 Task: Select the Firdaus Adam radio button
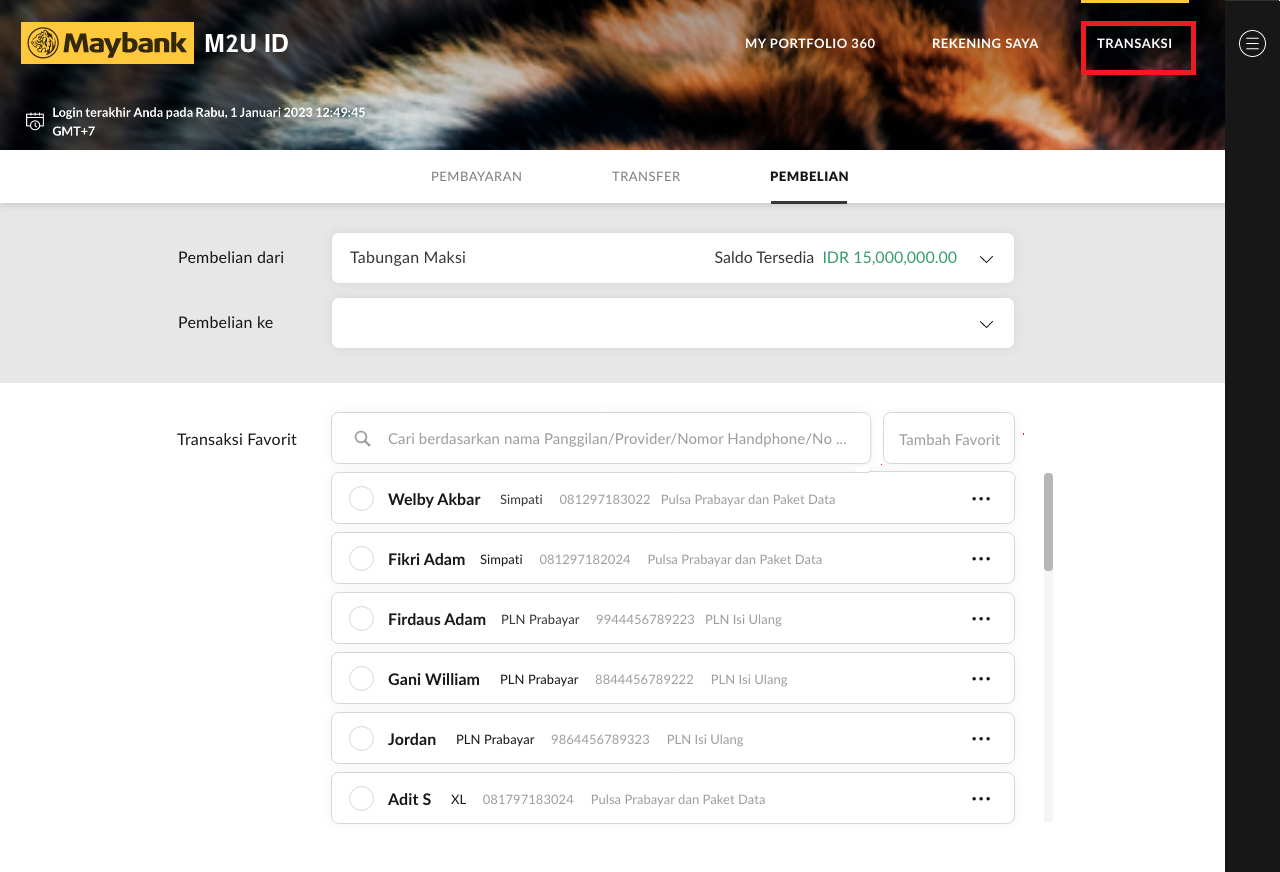(x=361, y=619)
